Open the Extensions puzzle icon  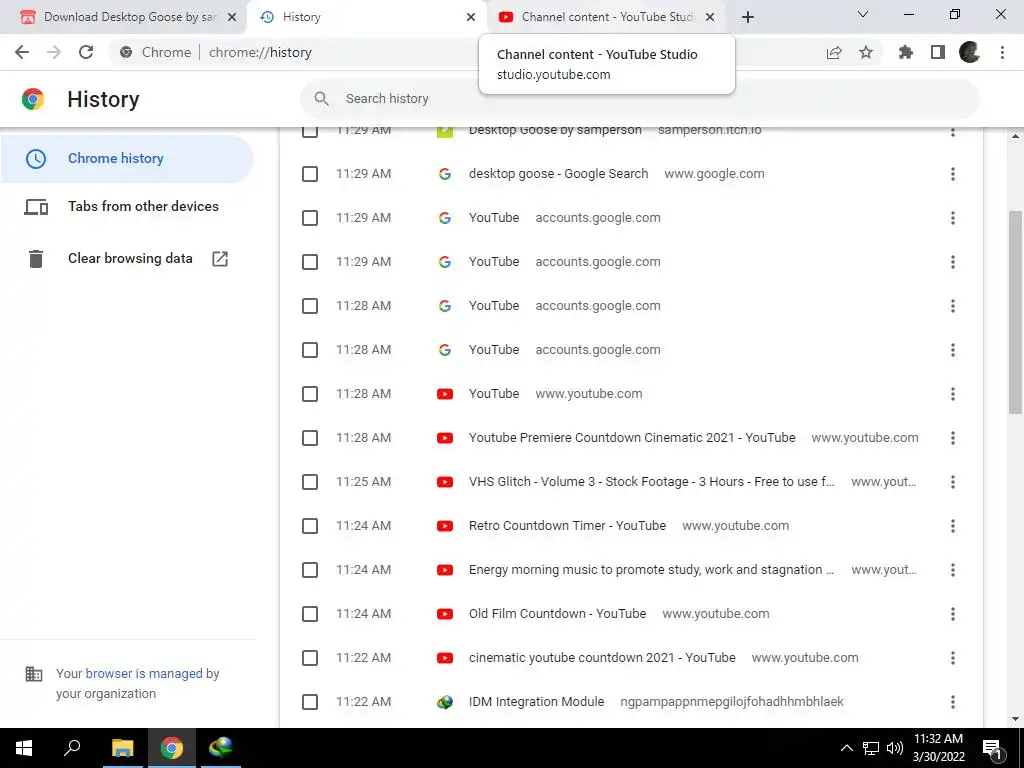(x=906, y=52)
